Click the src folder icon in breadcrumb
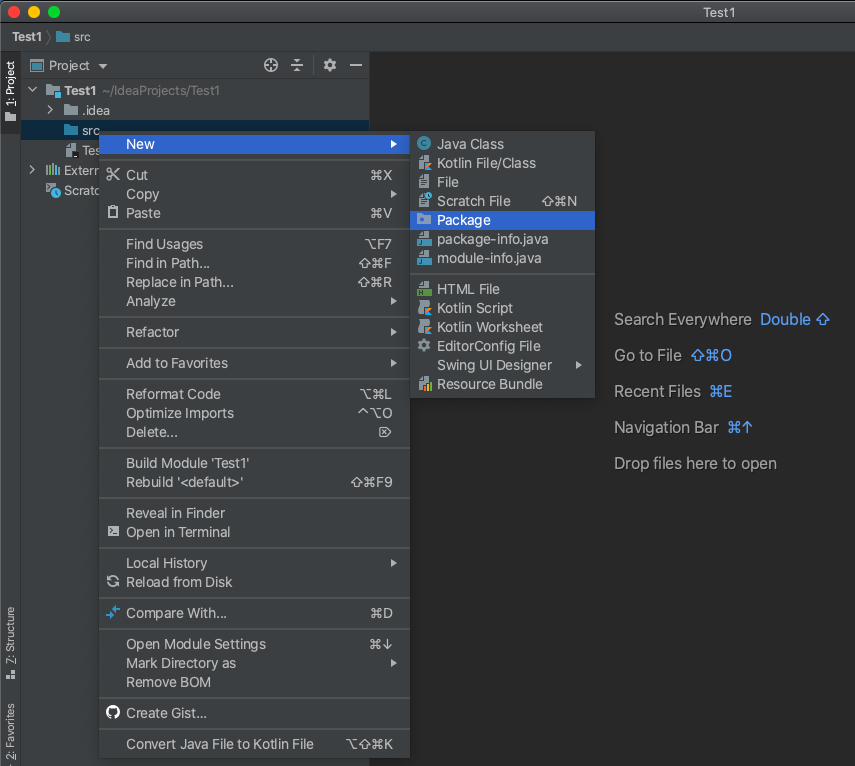The image size is (855, 766). point(63,37)
